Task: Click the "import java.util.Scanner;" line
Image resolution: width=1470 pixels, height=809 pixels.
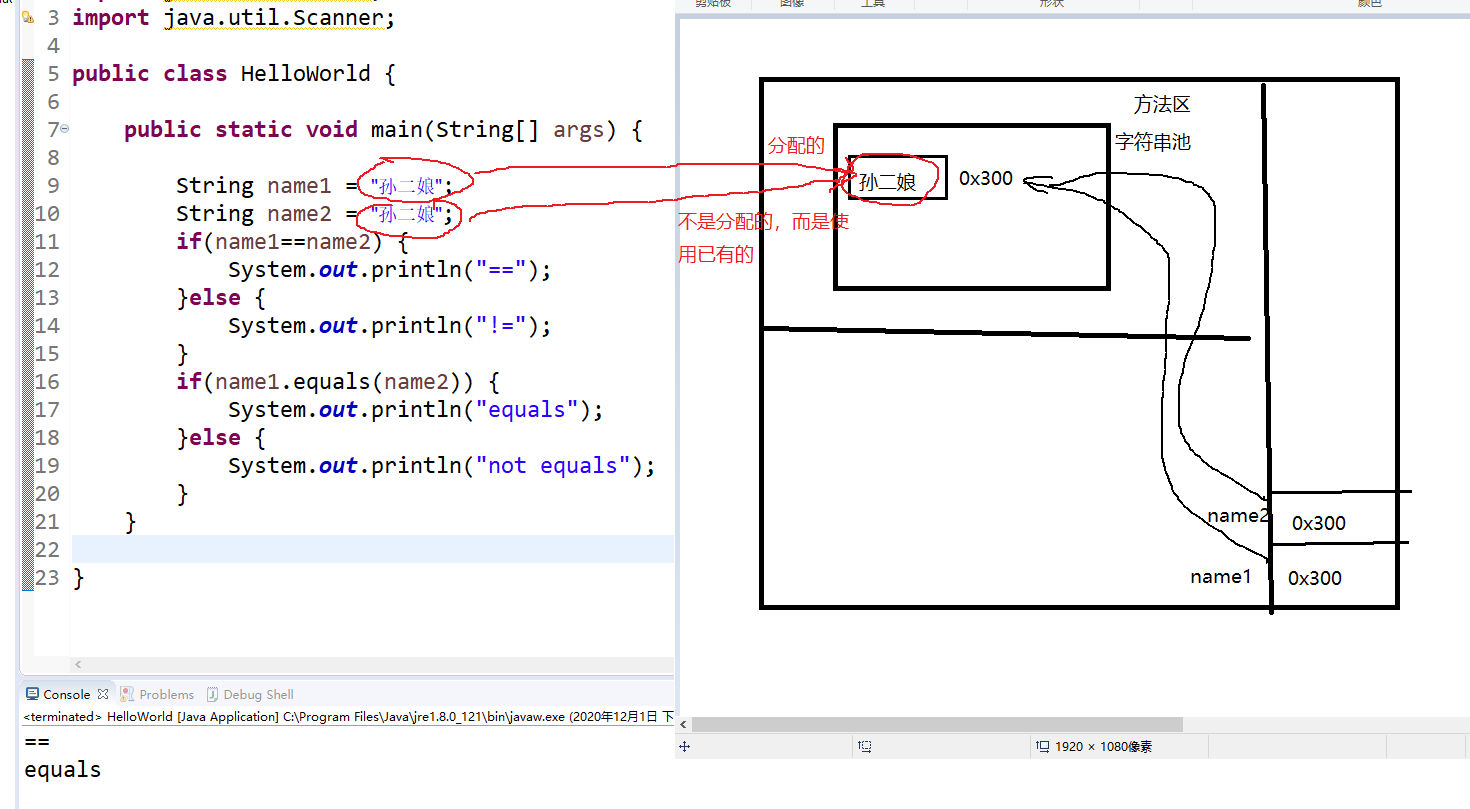Action: pos(234,18)
